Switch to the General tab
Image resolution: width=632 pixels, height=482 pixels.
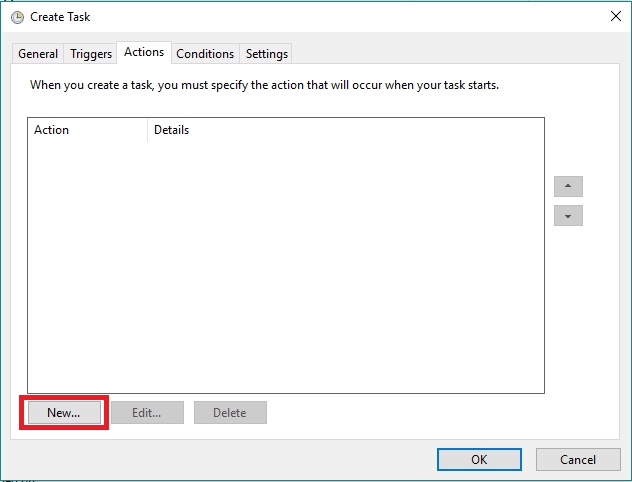pyautogui.click(x=38, y=54)
